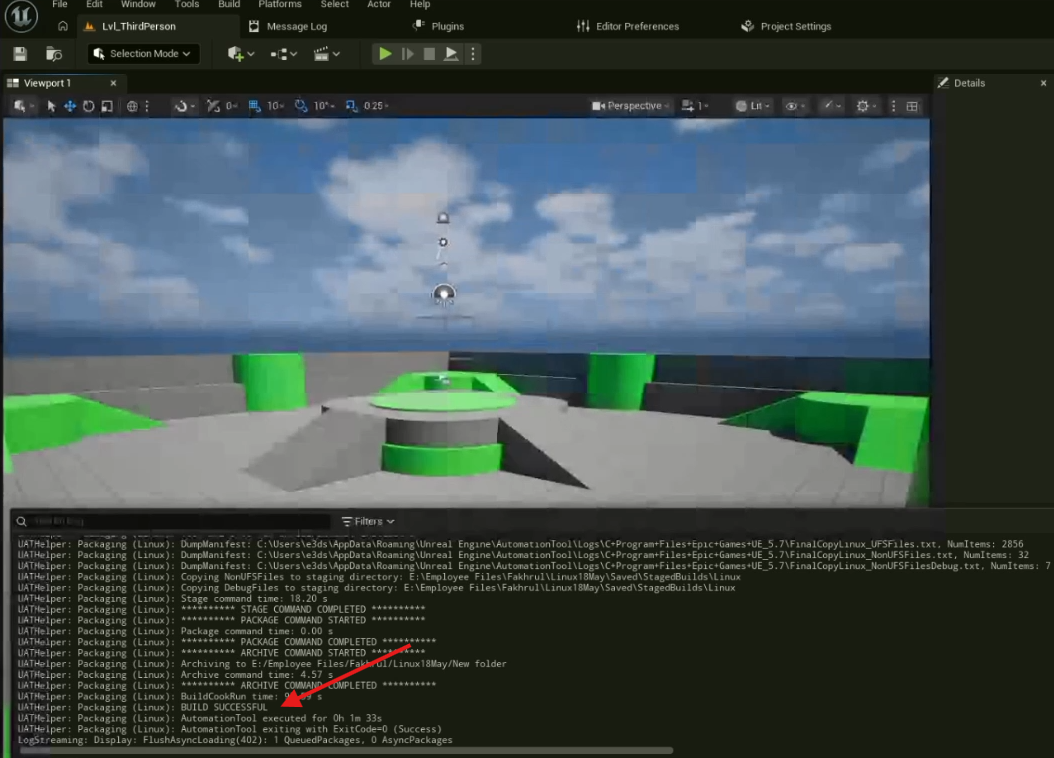The height and width of the screenshot is (758, 1054).
Task: Open the Platforms menu
Action: 280,4
